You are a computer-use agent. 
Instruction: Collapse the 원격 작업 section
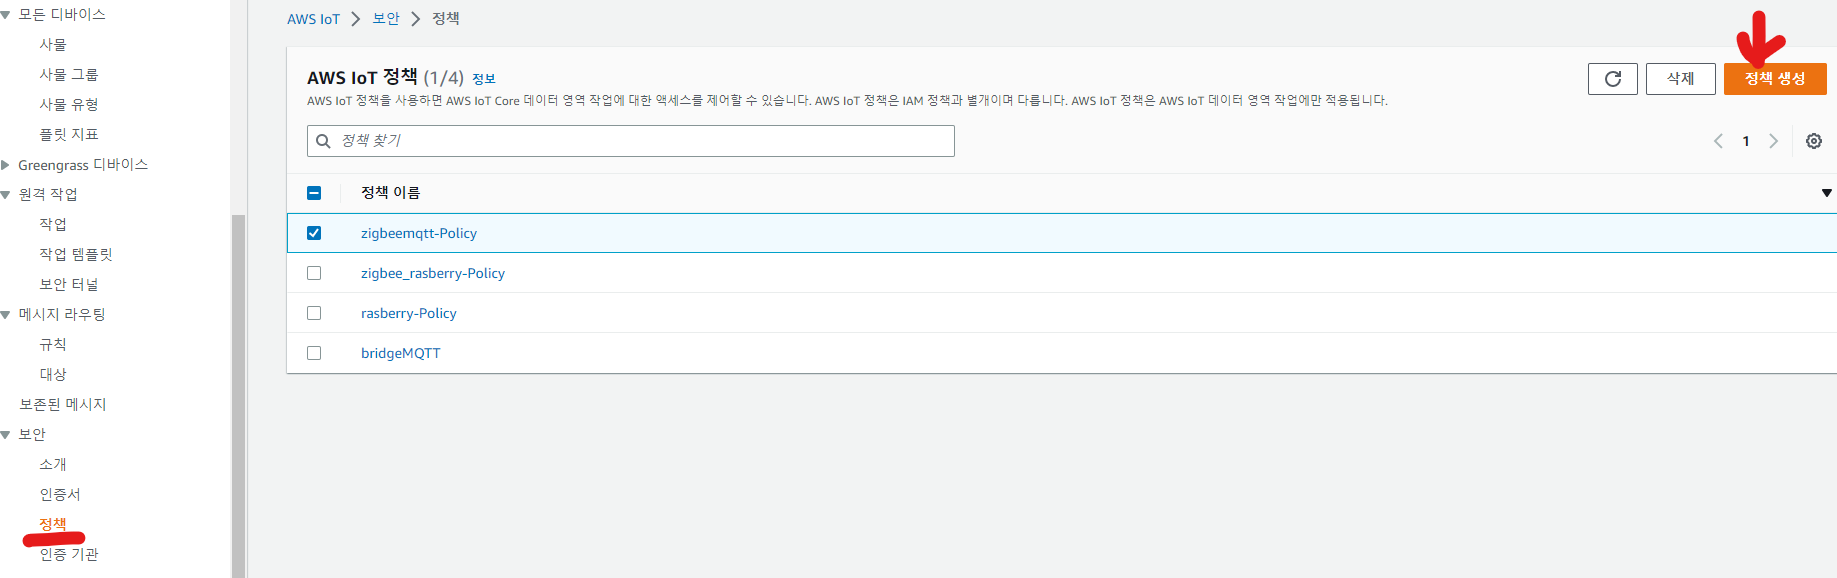pyautogui.click(x=6, y=195)
